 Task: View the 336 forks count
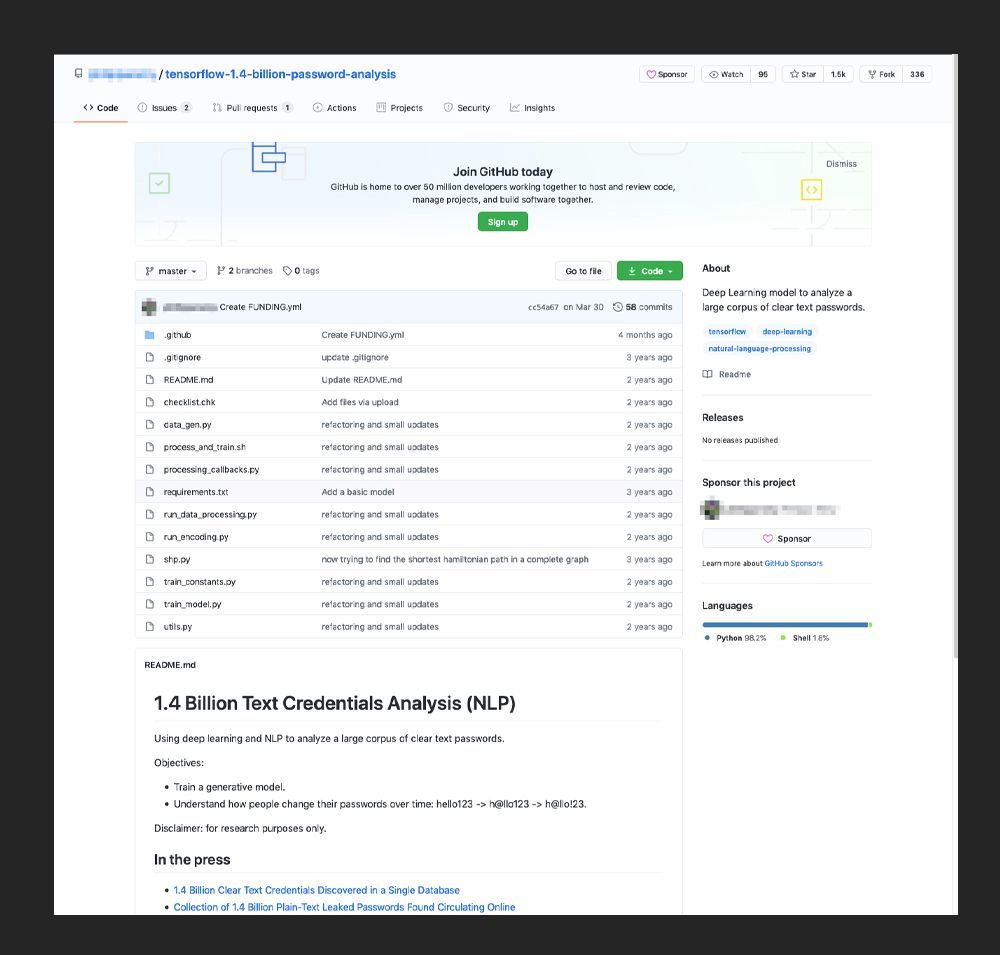pos(917,74)
